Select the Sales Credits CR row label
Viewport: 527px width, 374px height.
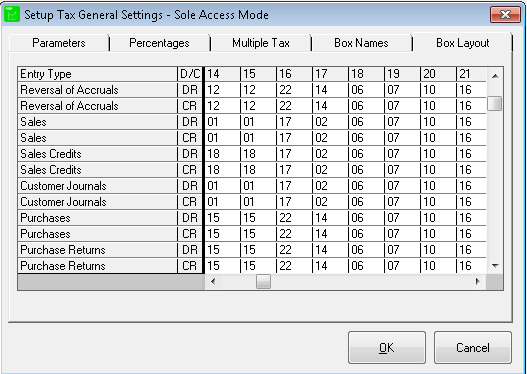click(x=97, y=170)
